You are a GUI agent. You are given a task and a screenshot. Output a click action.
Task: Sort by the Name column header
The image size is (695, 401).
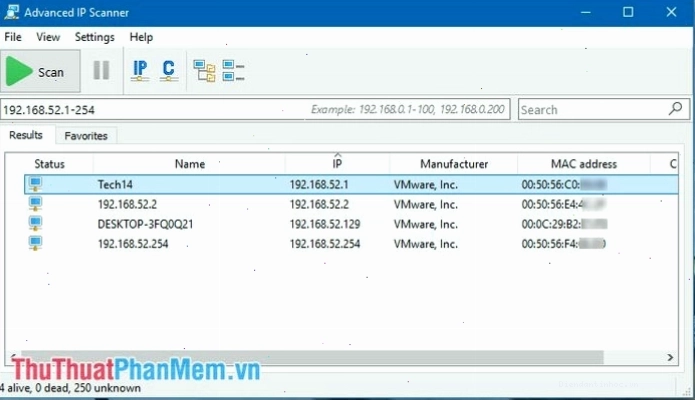tap(190, 164)
